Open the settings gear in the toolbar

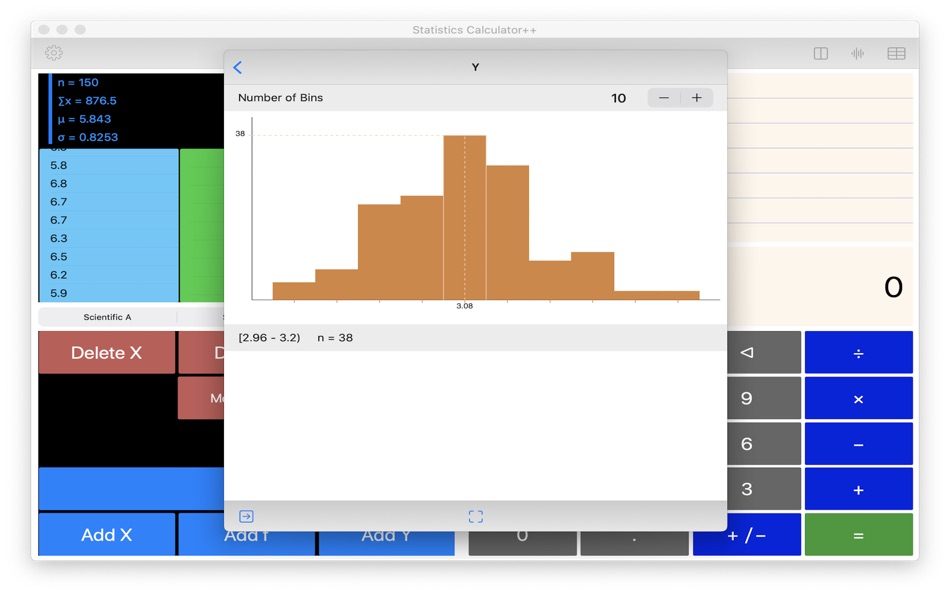pos(54,53)
